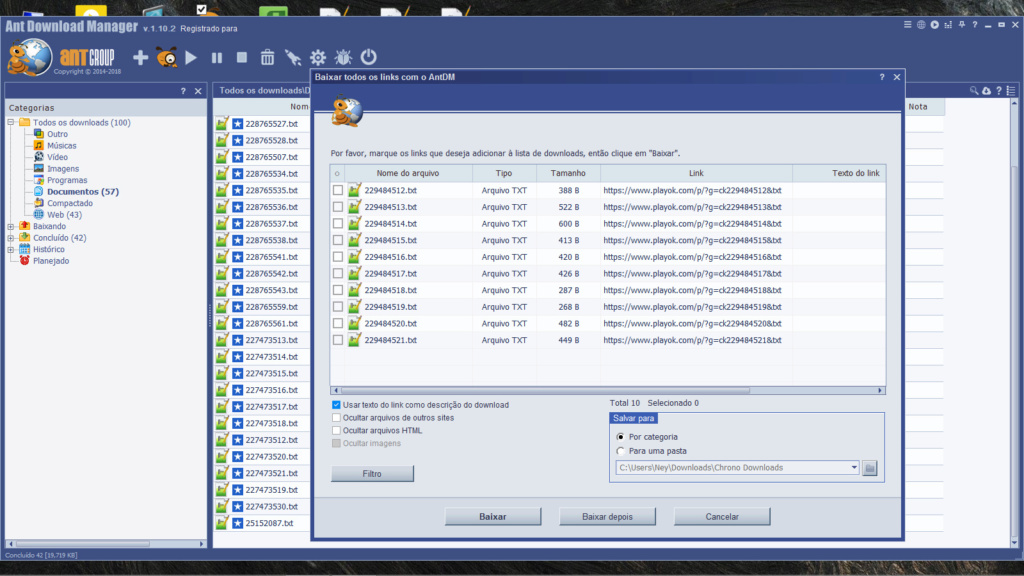The image size is (1024, 576).
Task: Start downloads with the play toolbar icon
Action: tap(191, 57)
